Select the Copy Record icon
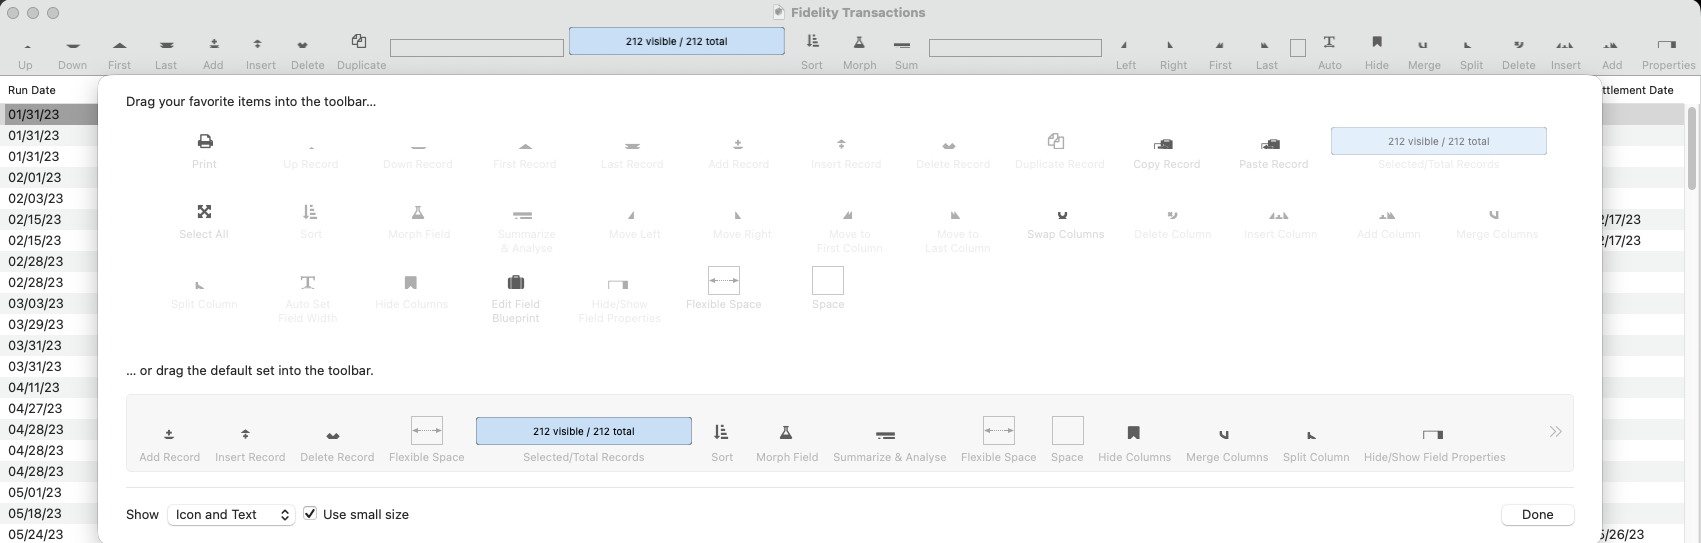This screenshot has width=1701, height=543. [x=1165, y=143]
